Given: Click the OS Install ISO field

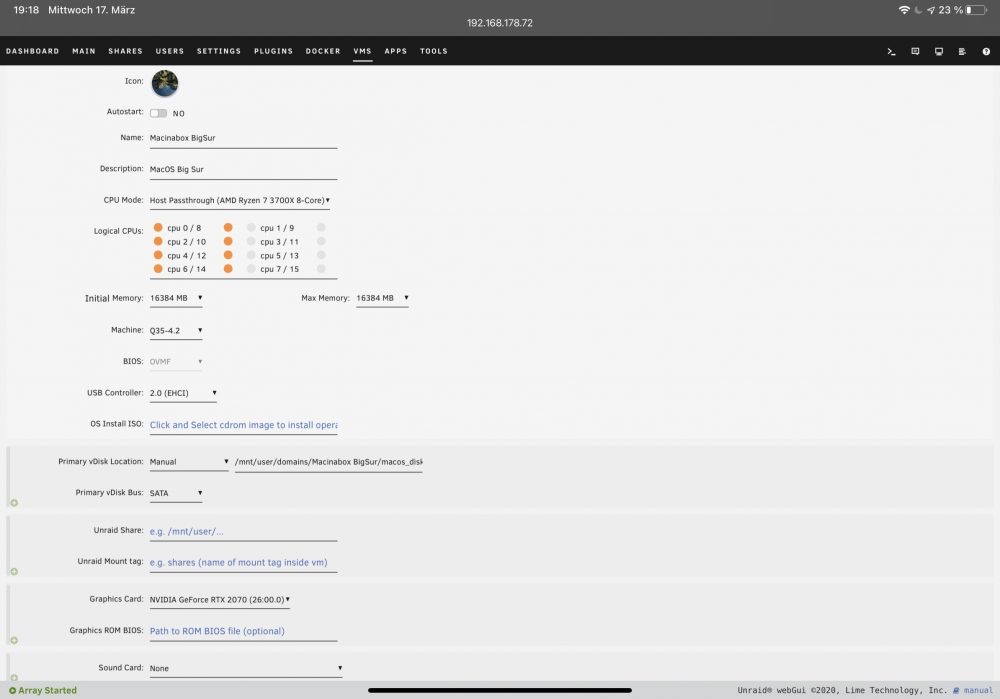Looking at the screenshot, I should [x=243, y=425].
